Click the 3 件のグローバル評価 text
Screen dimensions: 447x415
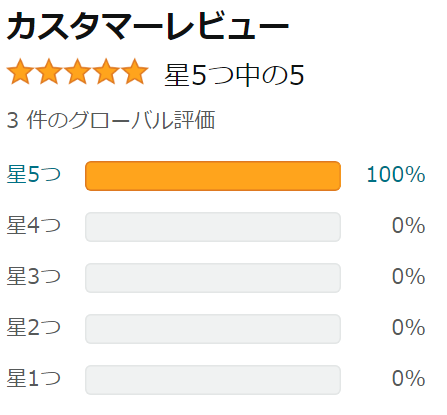pos(111,120)
